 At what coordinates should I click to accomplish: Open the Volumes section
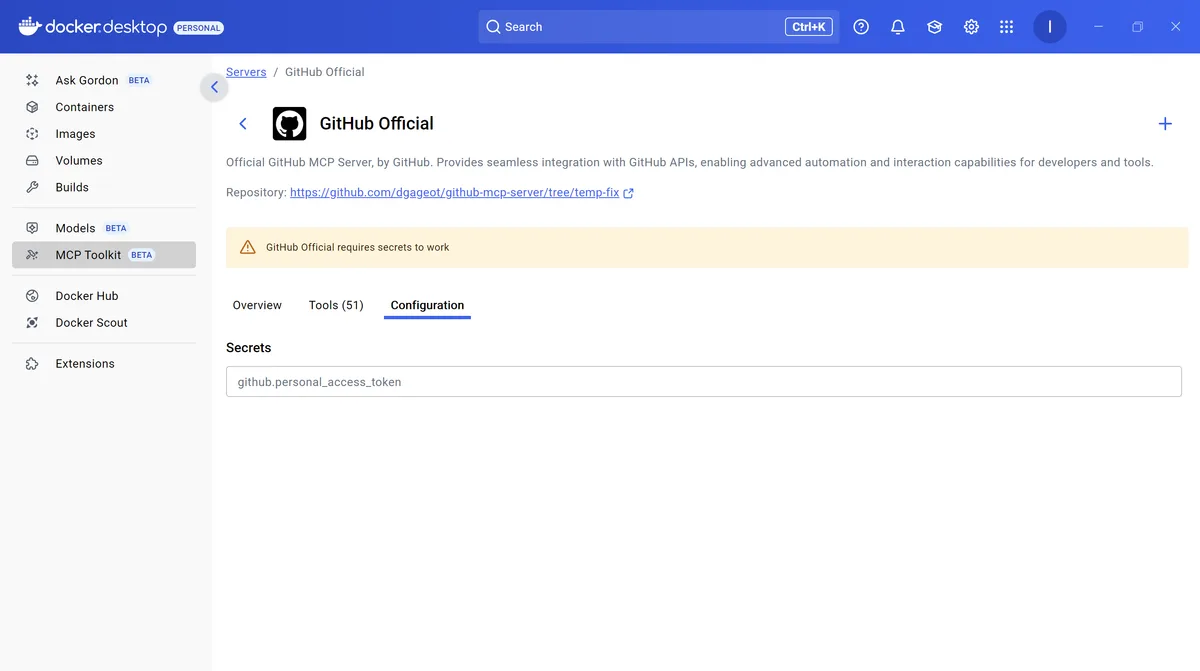coord(104,160)
